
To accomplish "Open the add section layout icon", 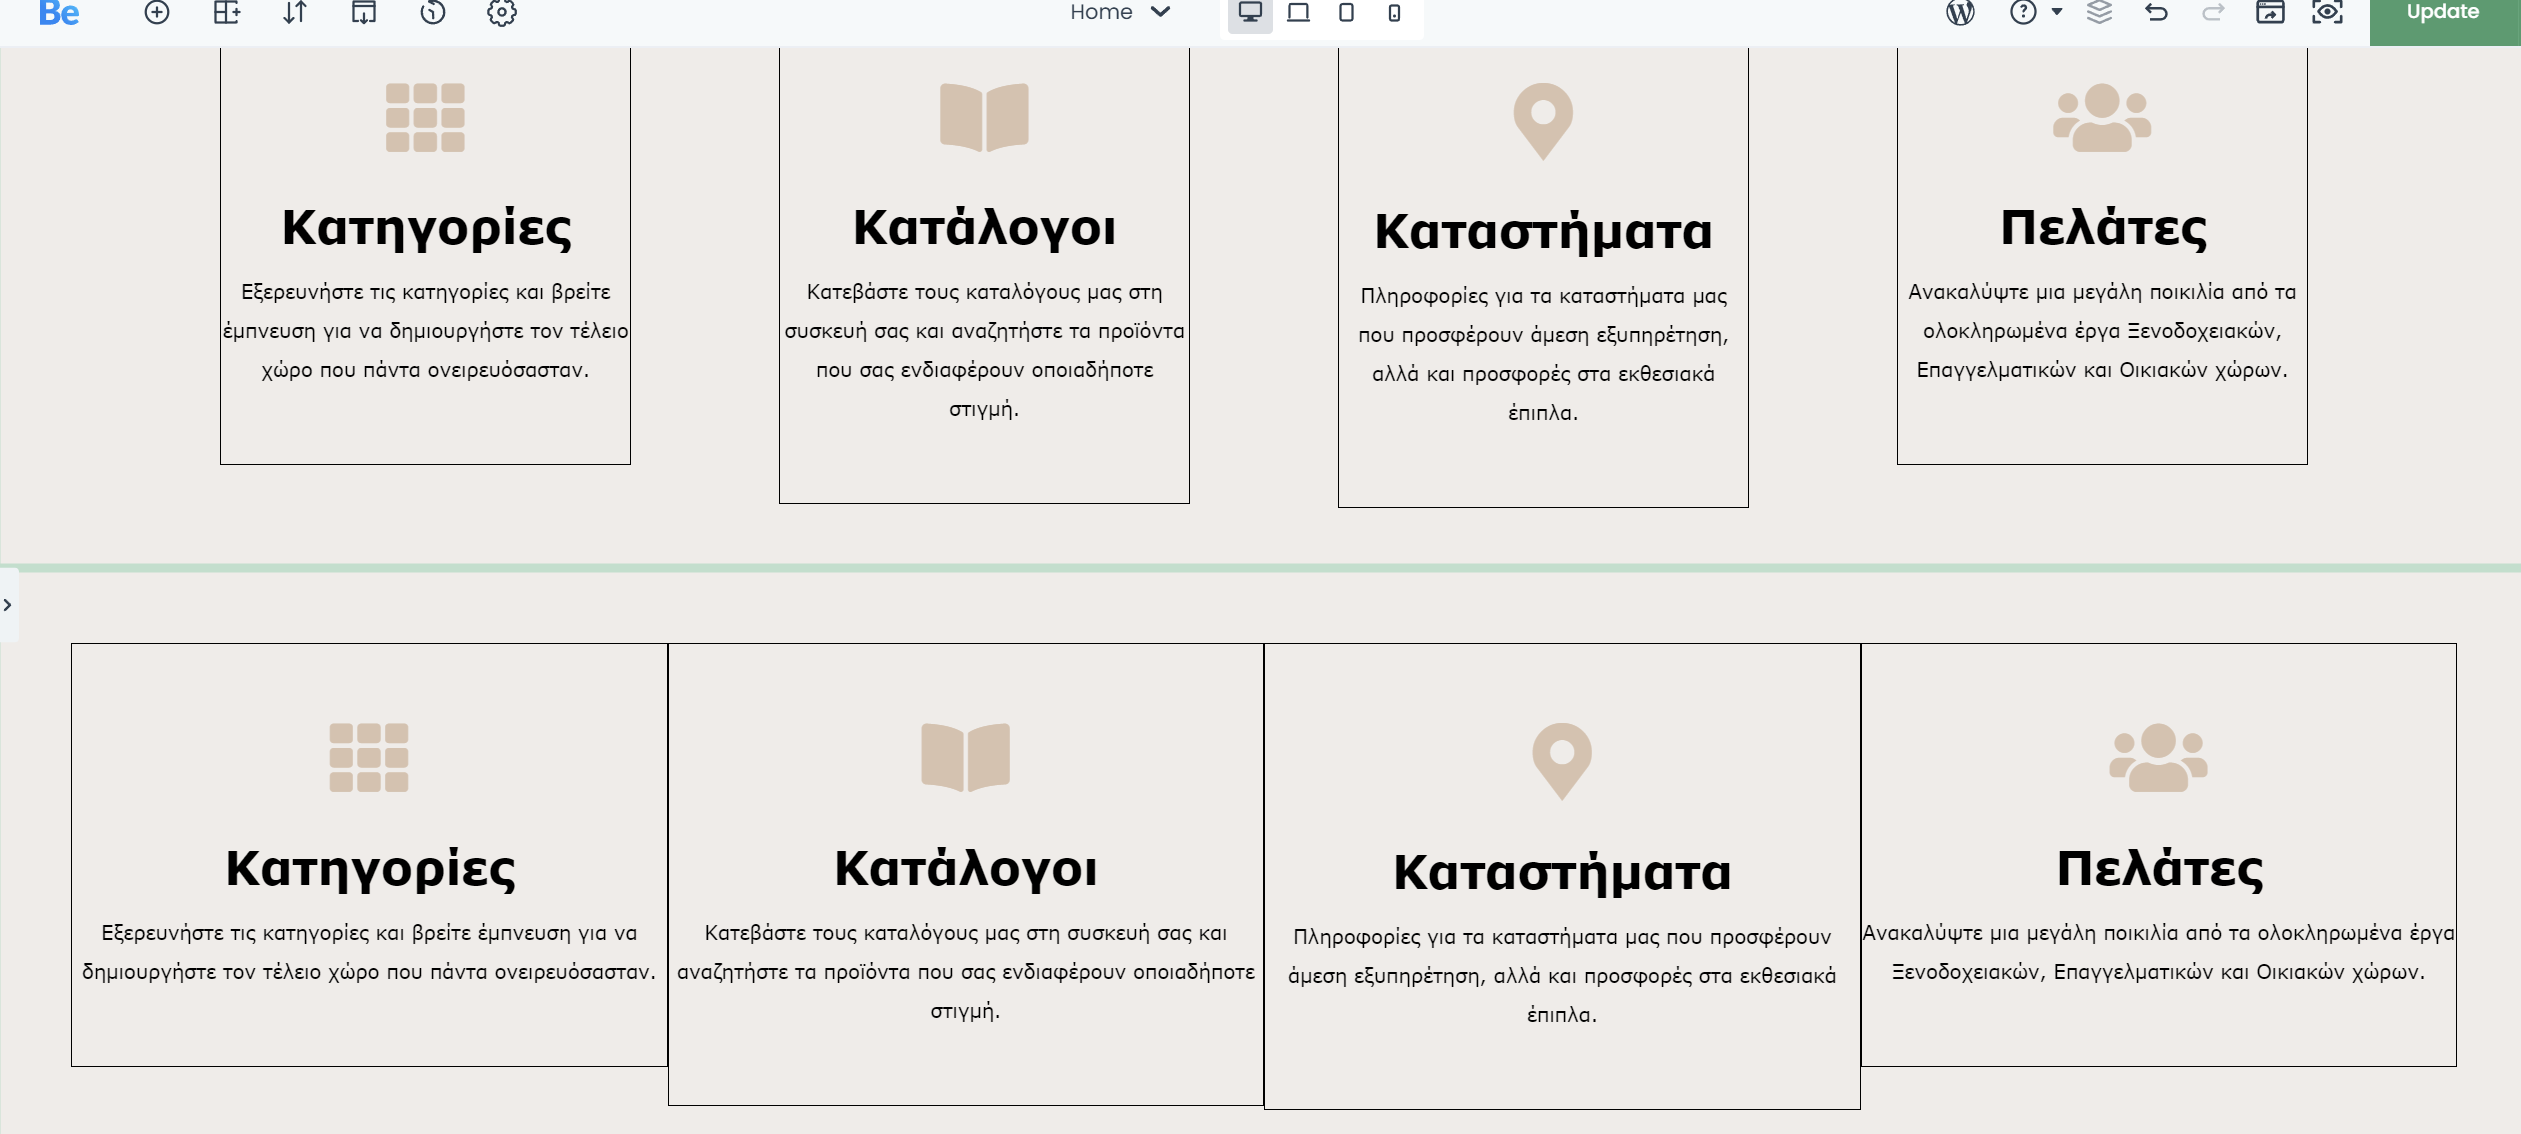I will click(227, 12).
